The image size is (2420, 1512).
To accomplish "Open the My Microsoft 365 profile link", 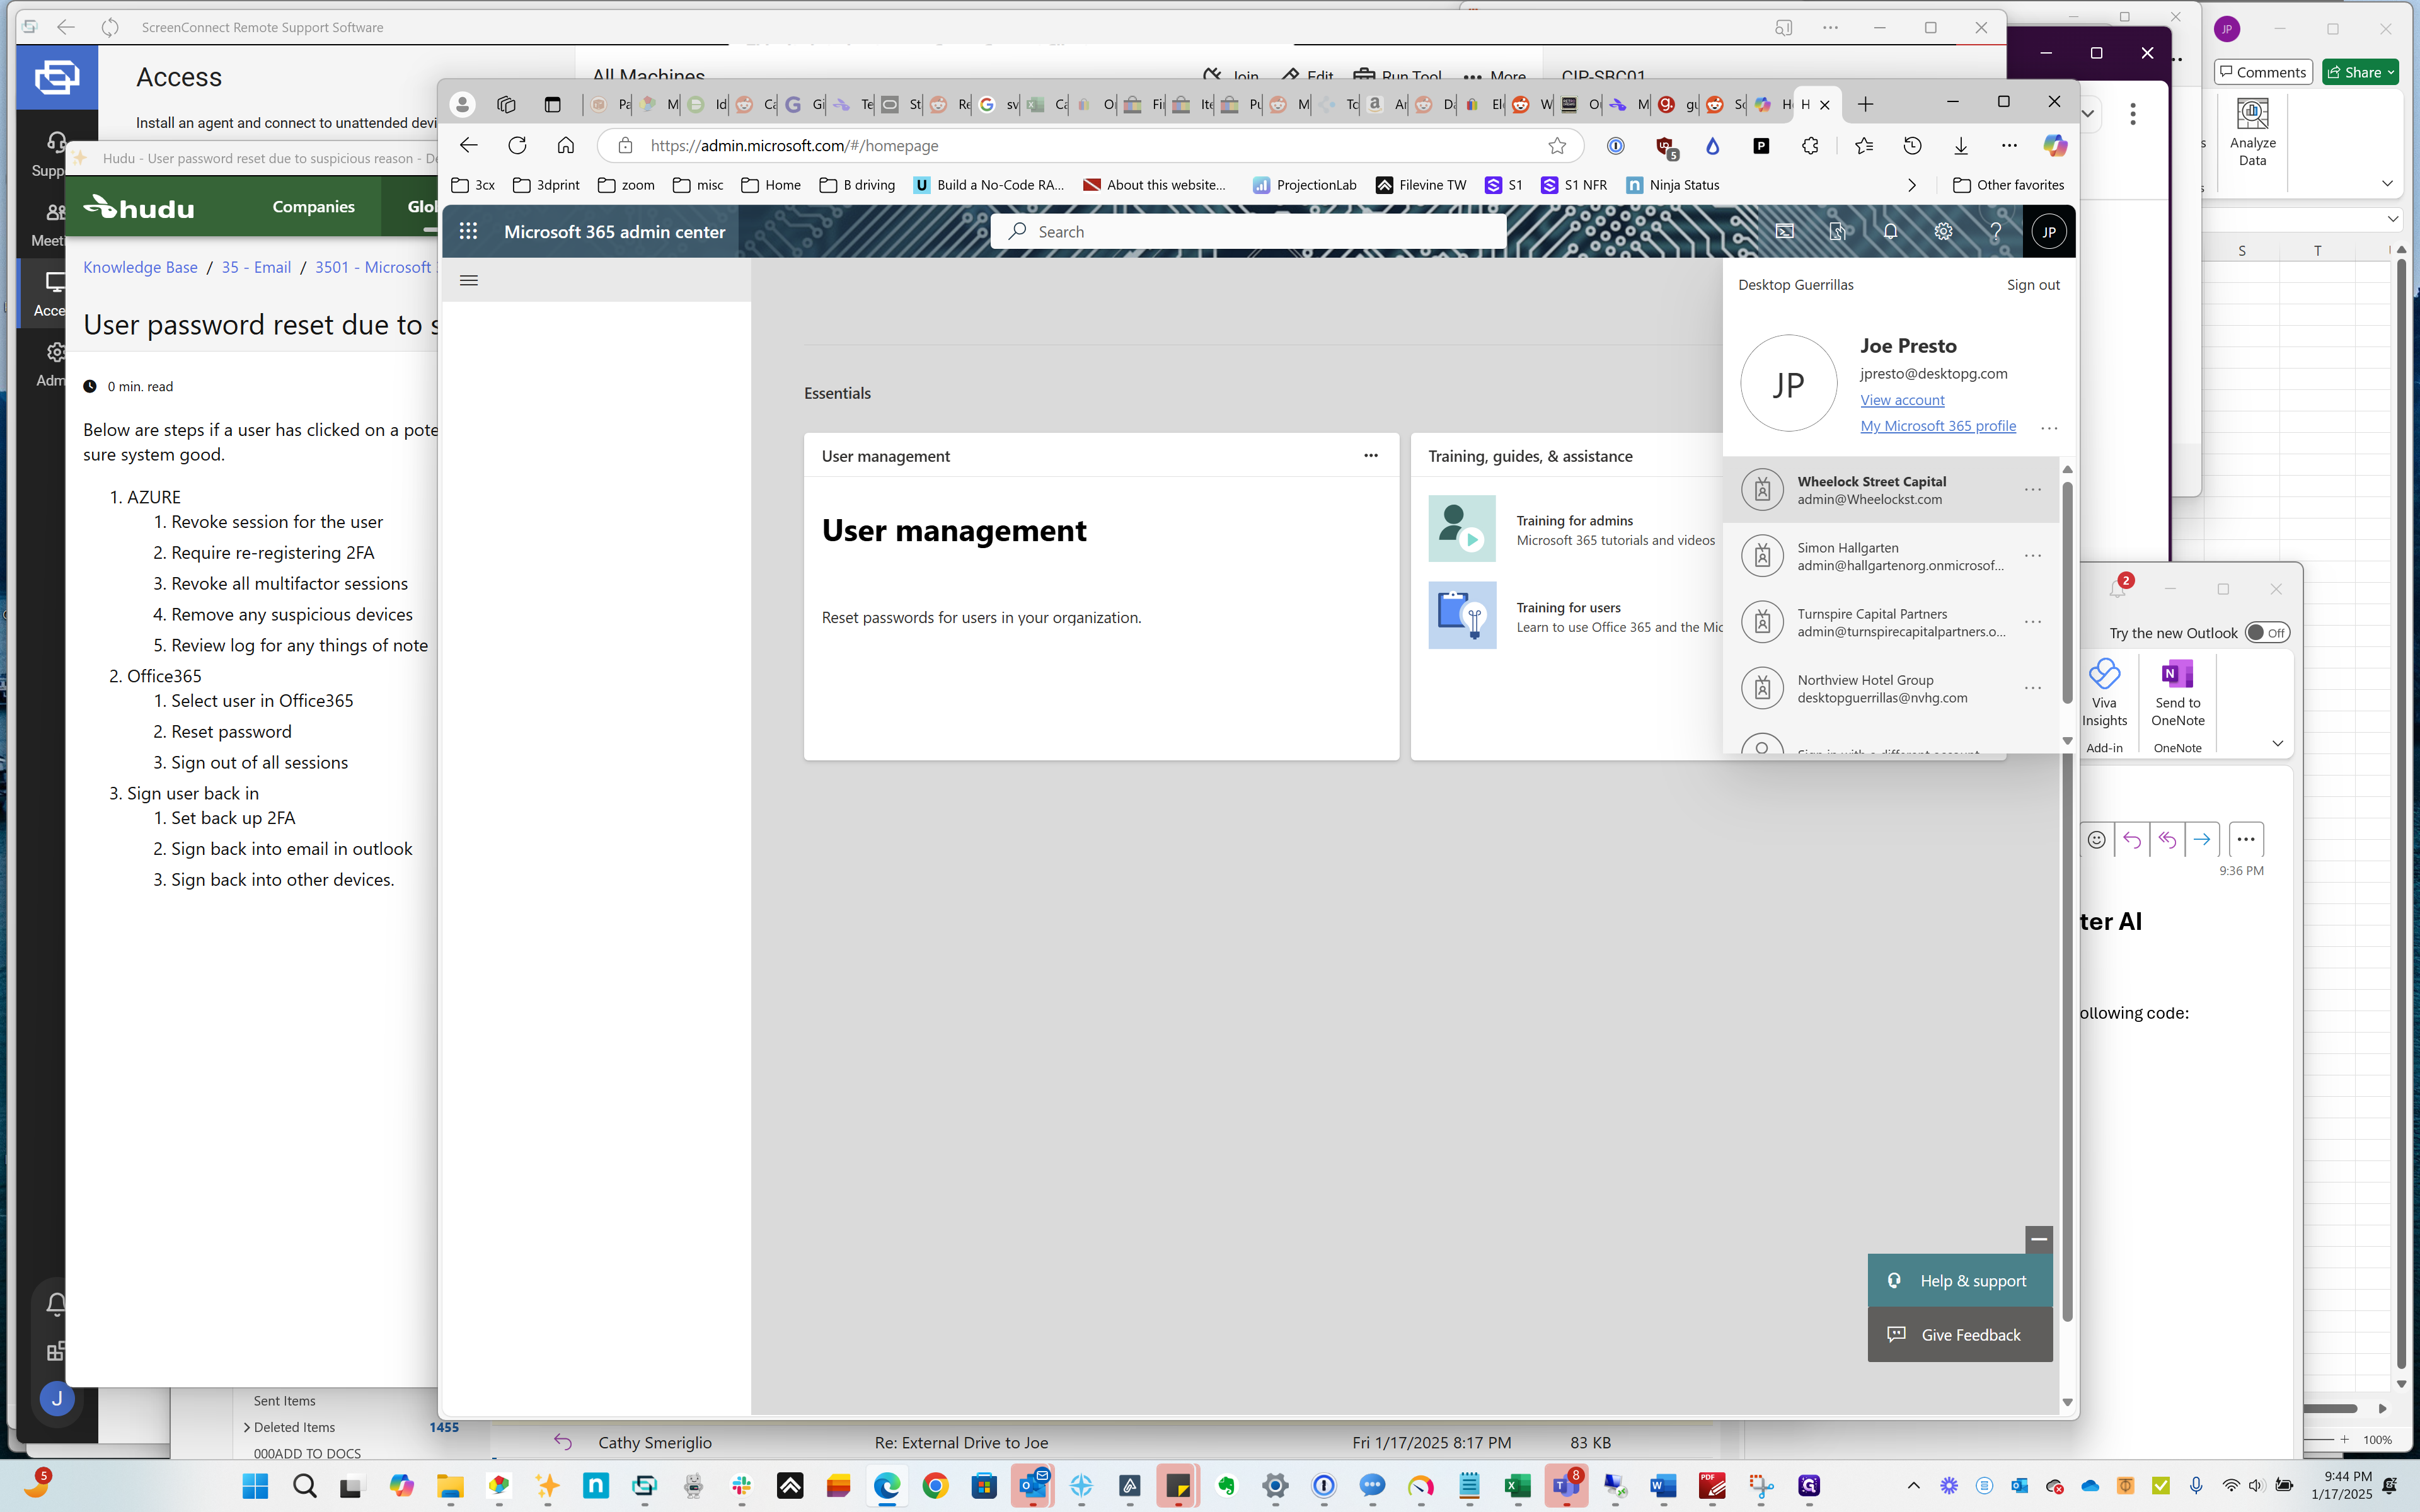I will [1937, 426].
